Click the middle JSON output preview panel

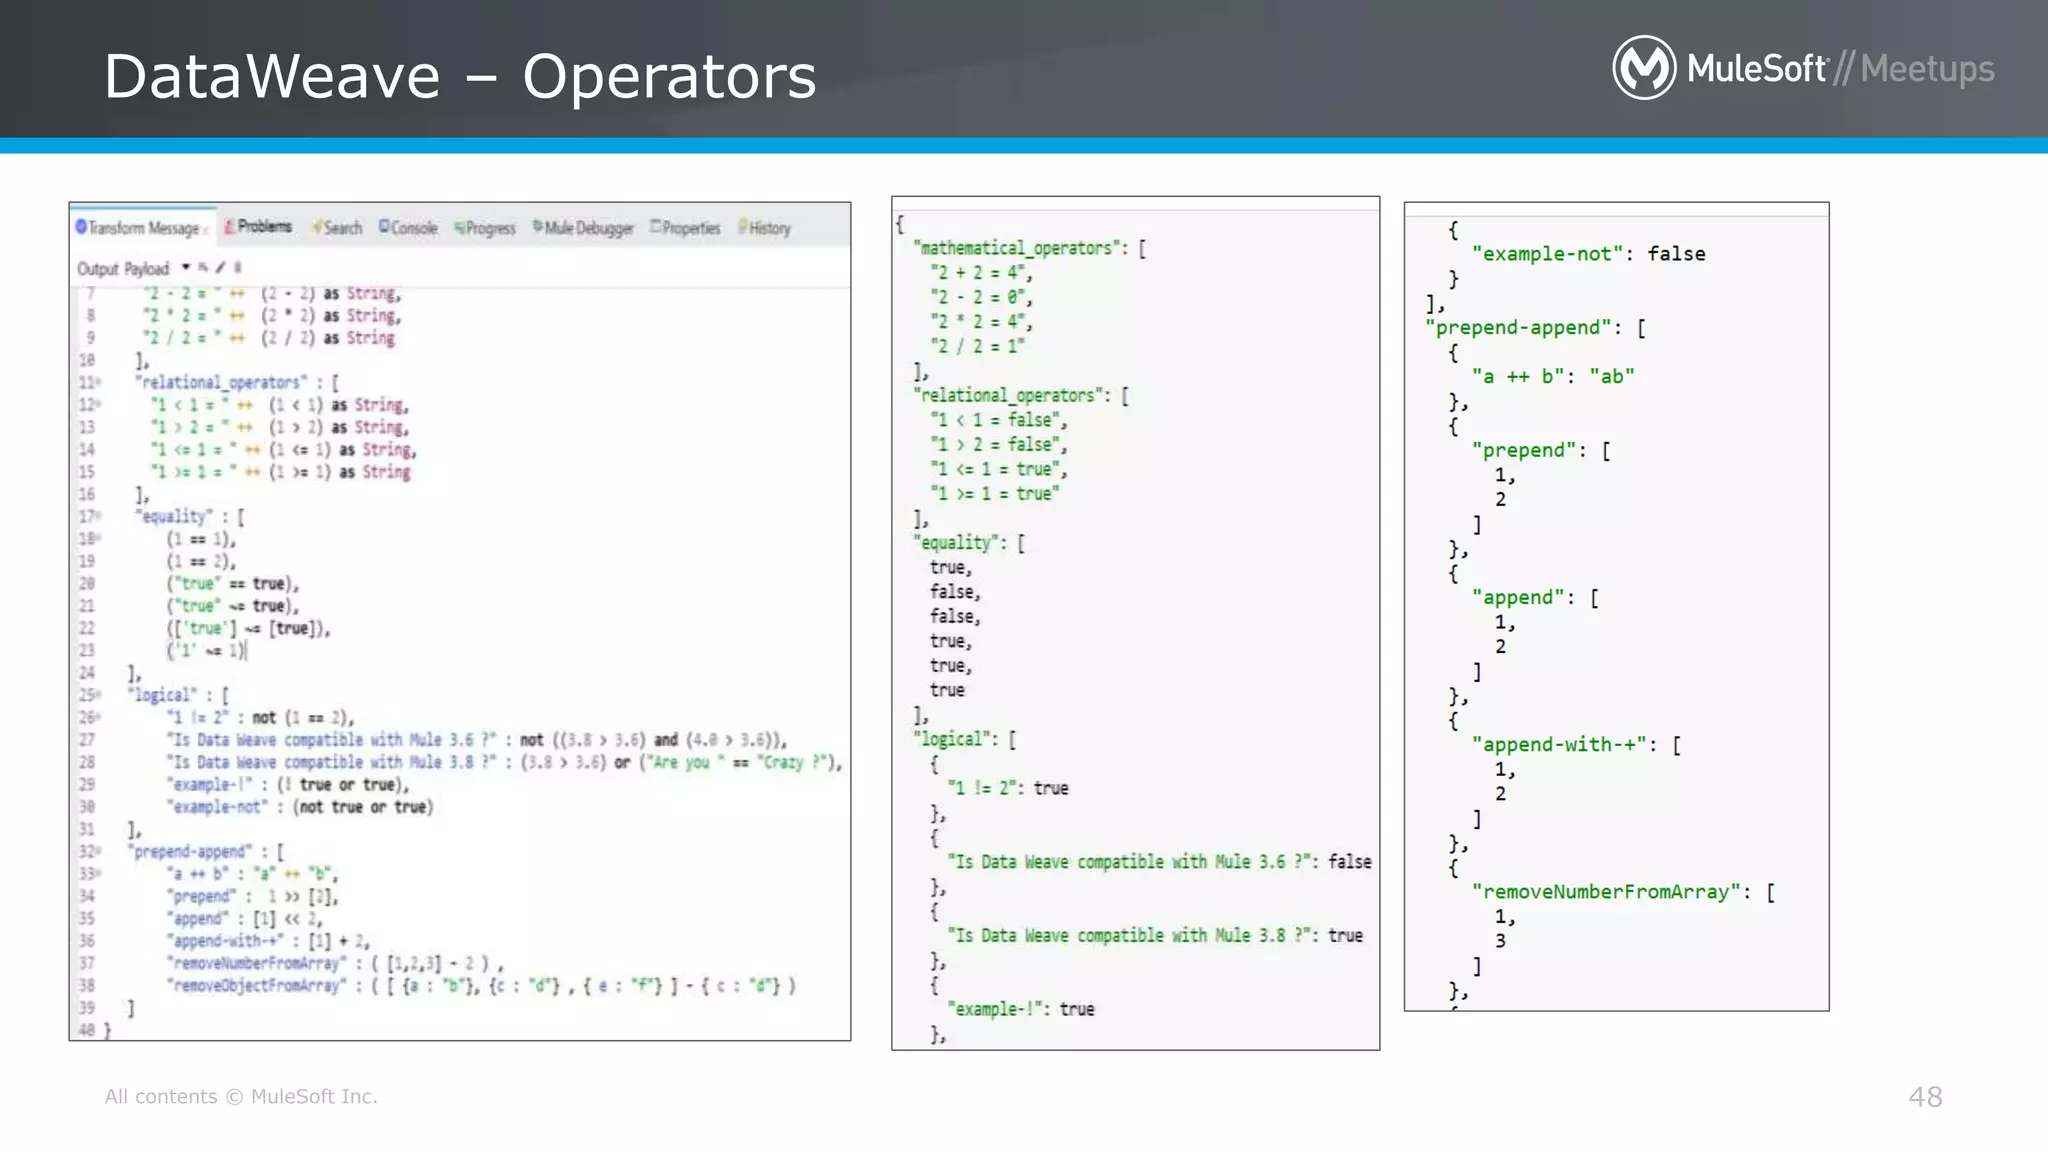1135,622
